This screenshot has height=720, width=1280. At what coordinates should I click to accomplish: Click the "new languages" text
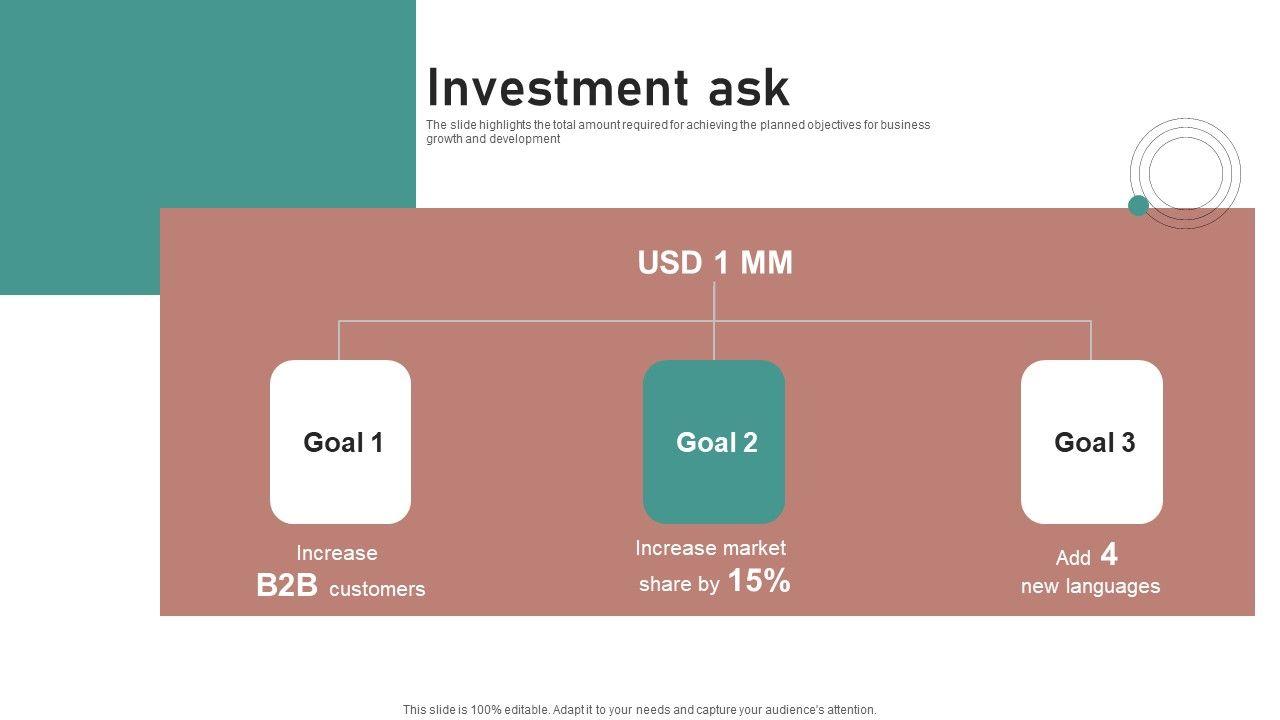click(1090, 587)
